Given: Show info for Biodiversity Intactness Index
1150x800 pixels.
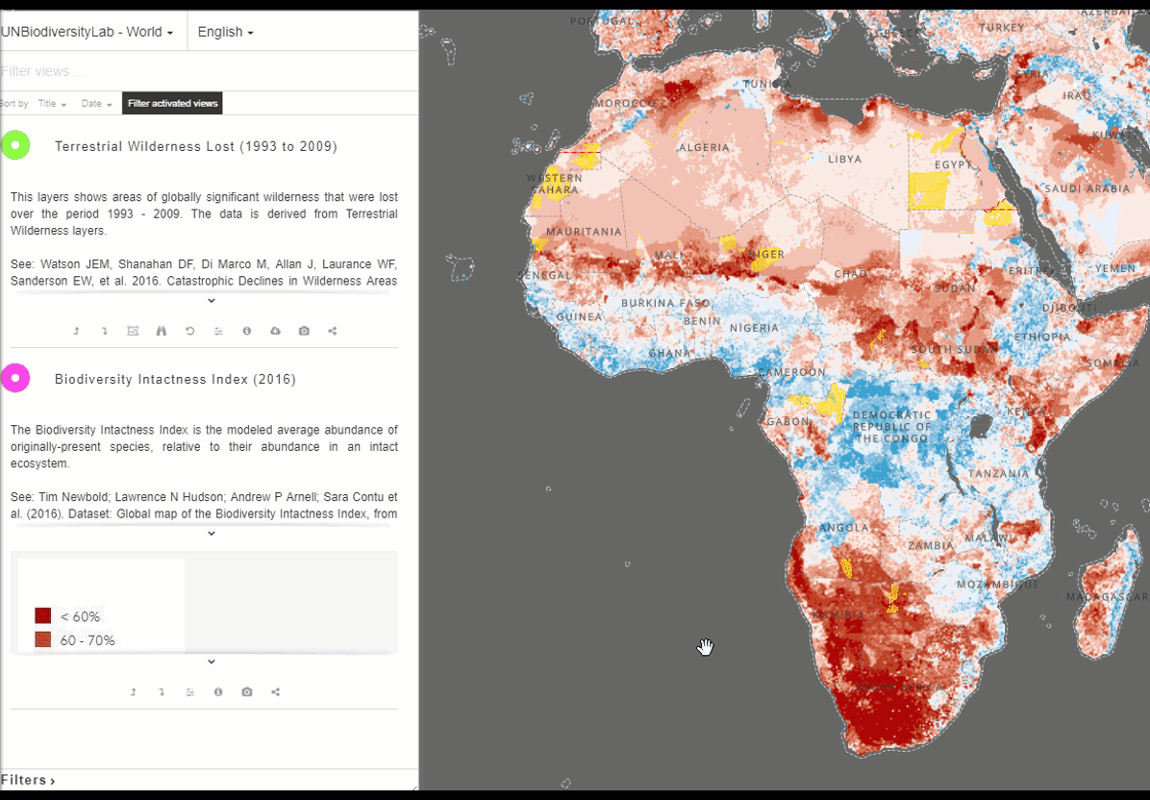Looking at the screenshot, I should (x=219, y=692).
